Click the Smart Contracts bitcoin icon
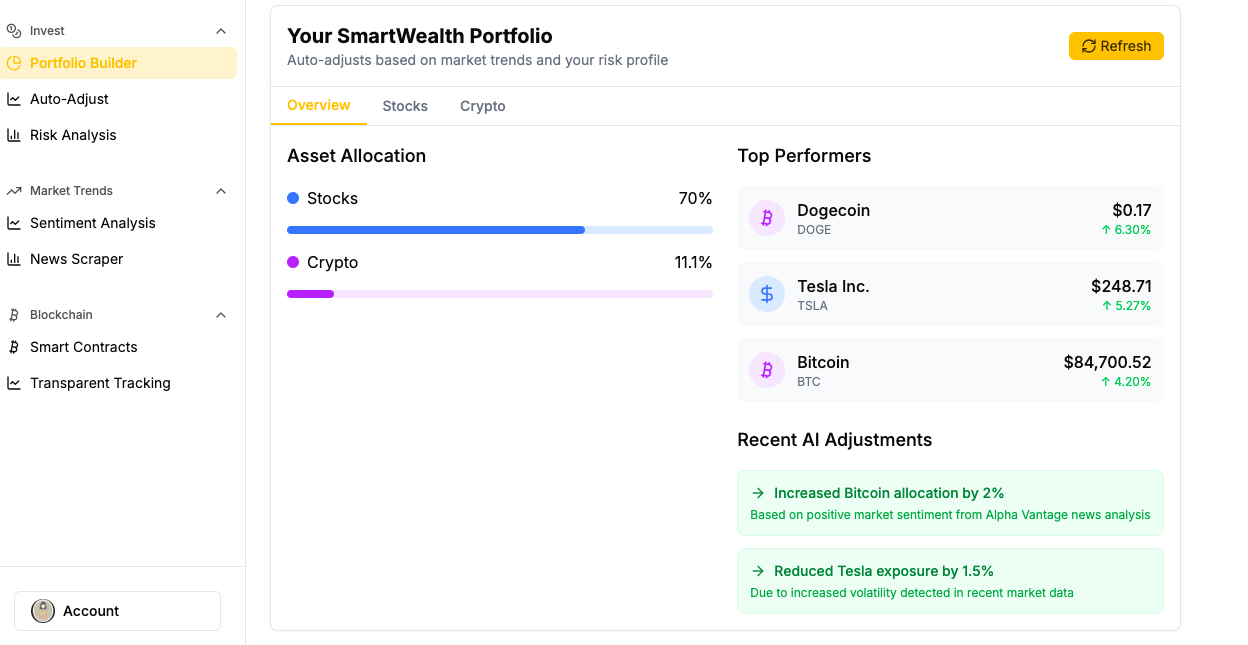The width and height of the screenshot is (1248, 645). [14, 347]
